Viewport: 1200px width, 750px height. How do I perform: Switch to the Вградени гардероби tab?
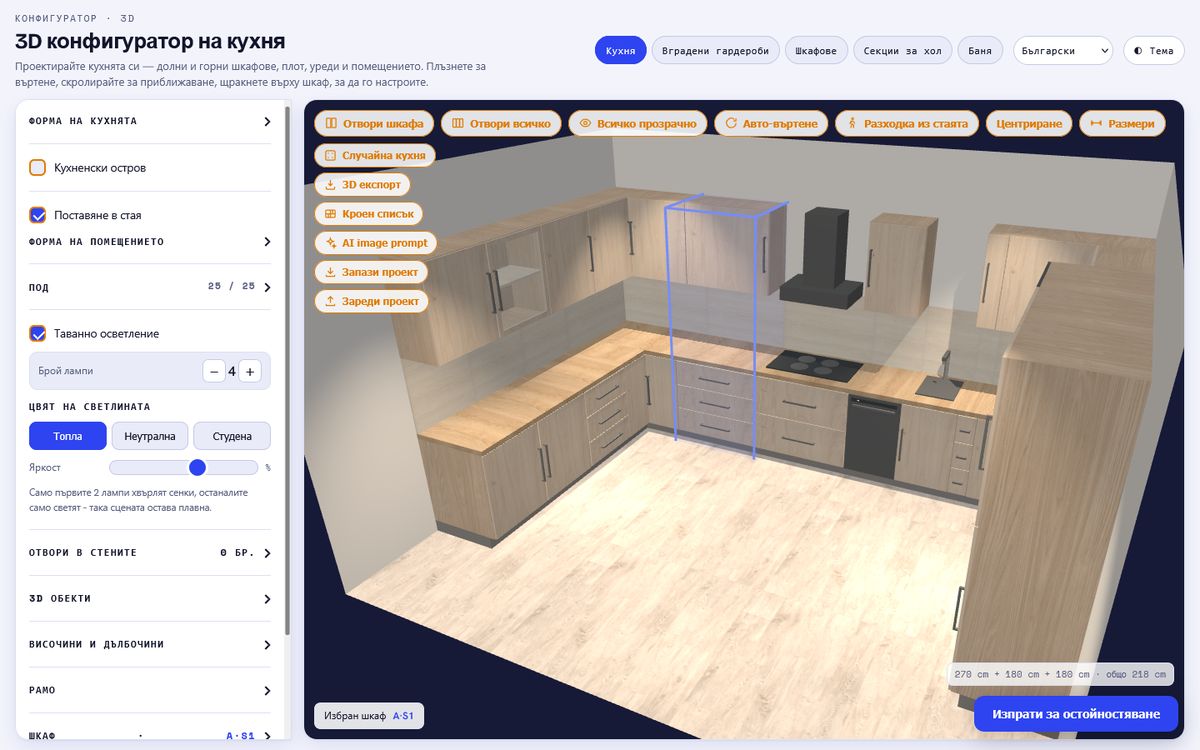pos(715,51)
